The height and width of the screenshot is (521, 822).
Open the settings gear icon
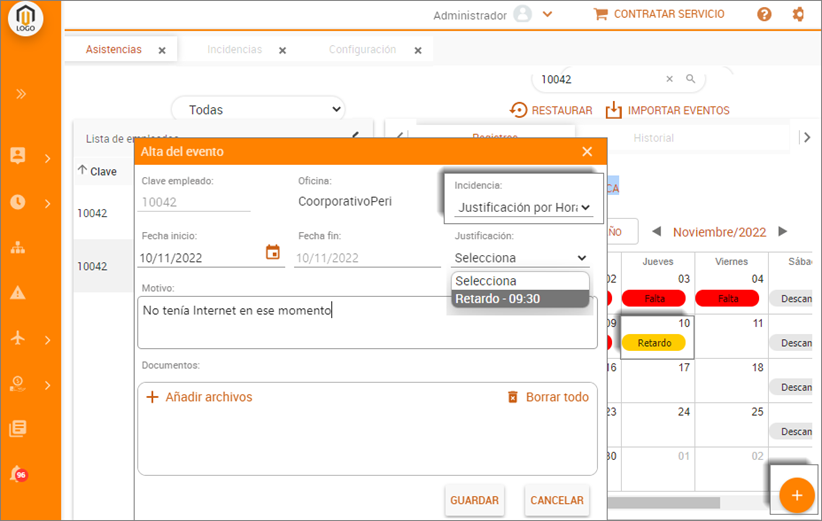pyautogui.click(x=797, y=14)
